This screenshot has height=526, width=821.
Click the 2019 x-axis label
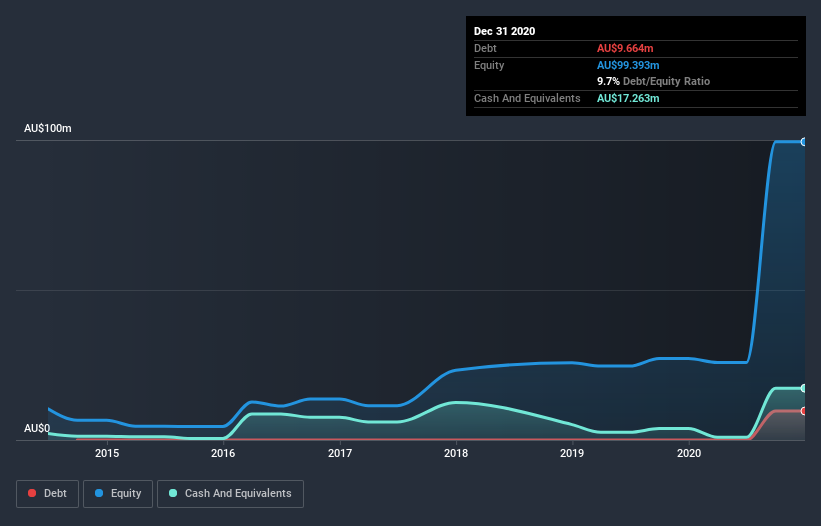572,453
